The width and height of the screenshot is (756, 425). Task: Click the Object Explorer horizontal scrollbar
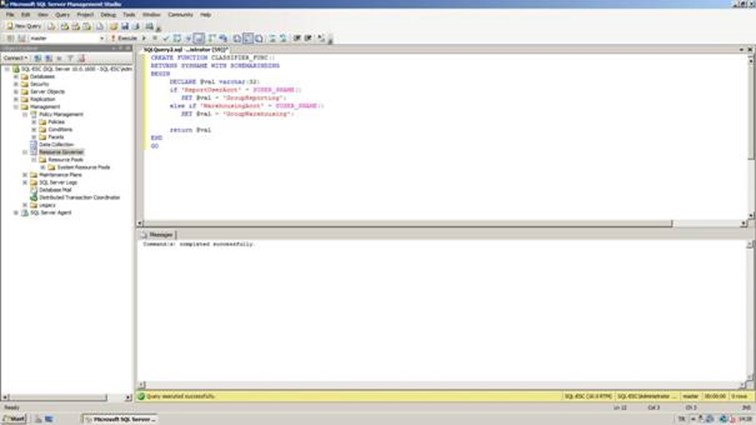56,398
